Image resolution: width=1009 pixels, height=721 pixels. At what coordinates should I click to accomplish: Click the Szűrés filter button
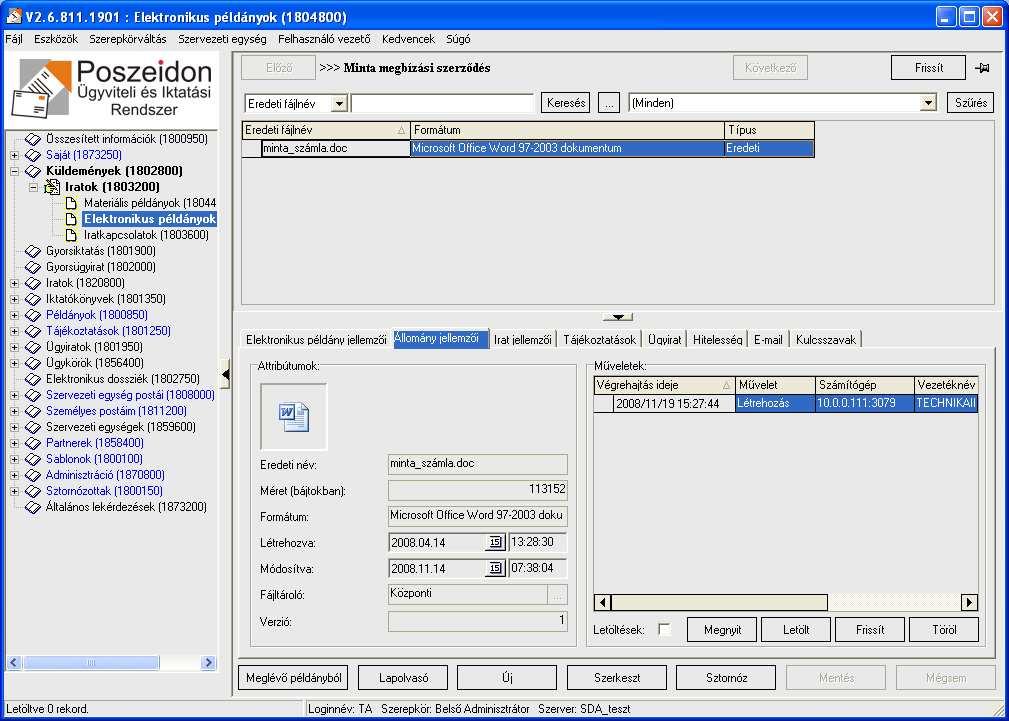(971, 103)
